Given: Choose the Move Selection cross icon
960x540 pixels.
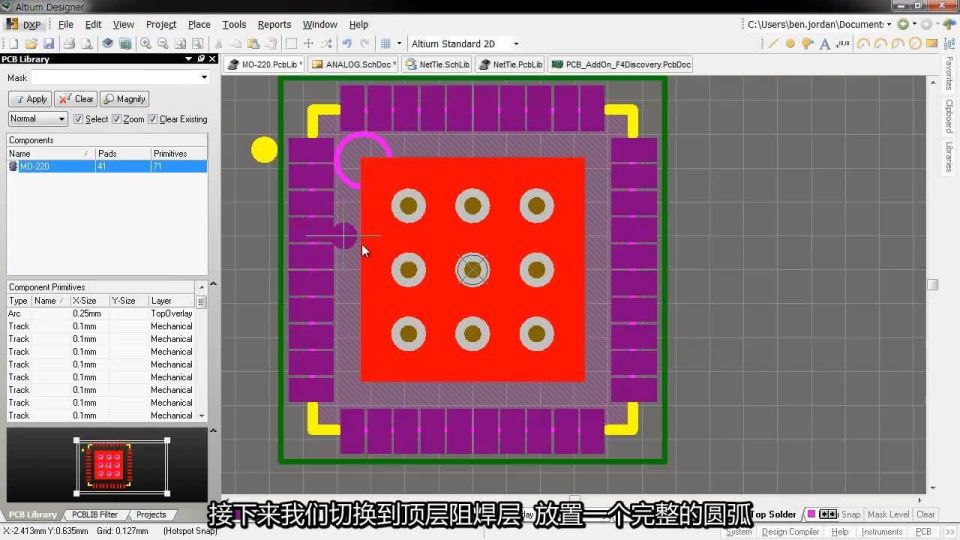Looking at the screenshot, I should point(309,44).
